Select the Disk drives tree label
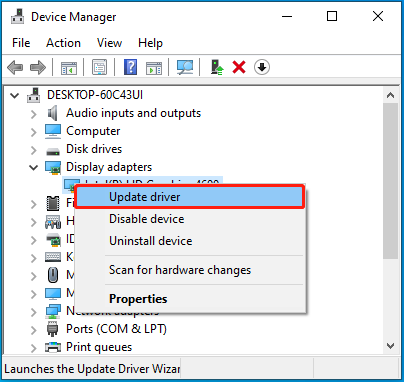This screenshot has height=382, width=404. (94, 149)
